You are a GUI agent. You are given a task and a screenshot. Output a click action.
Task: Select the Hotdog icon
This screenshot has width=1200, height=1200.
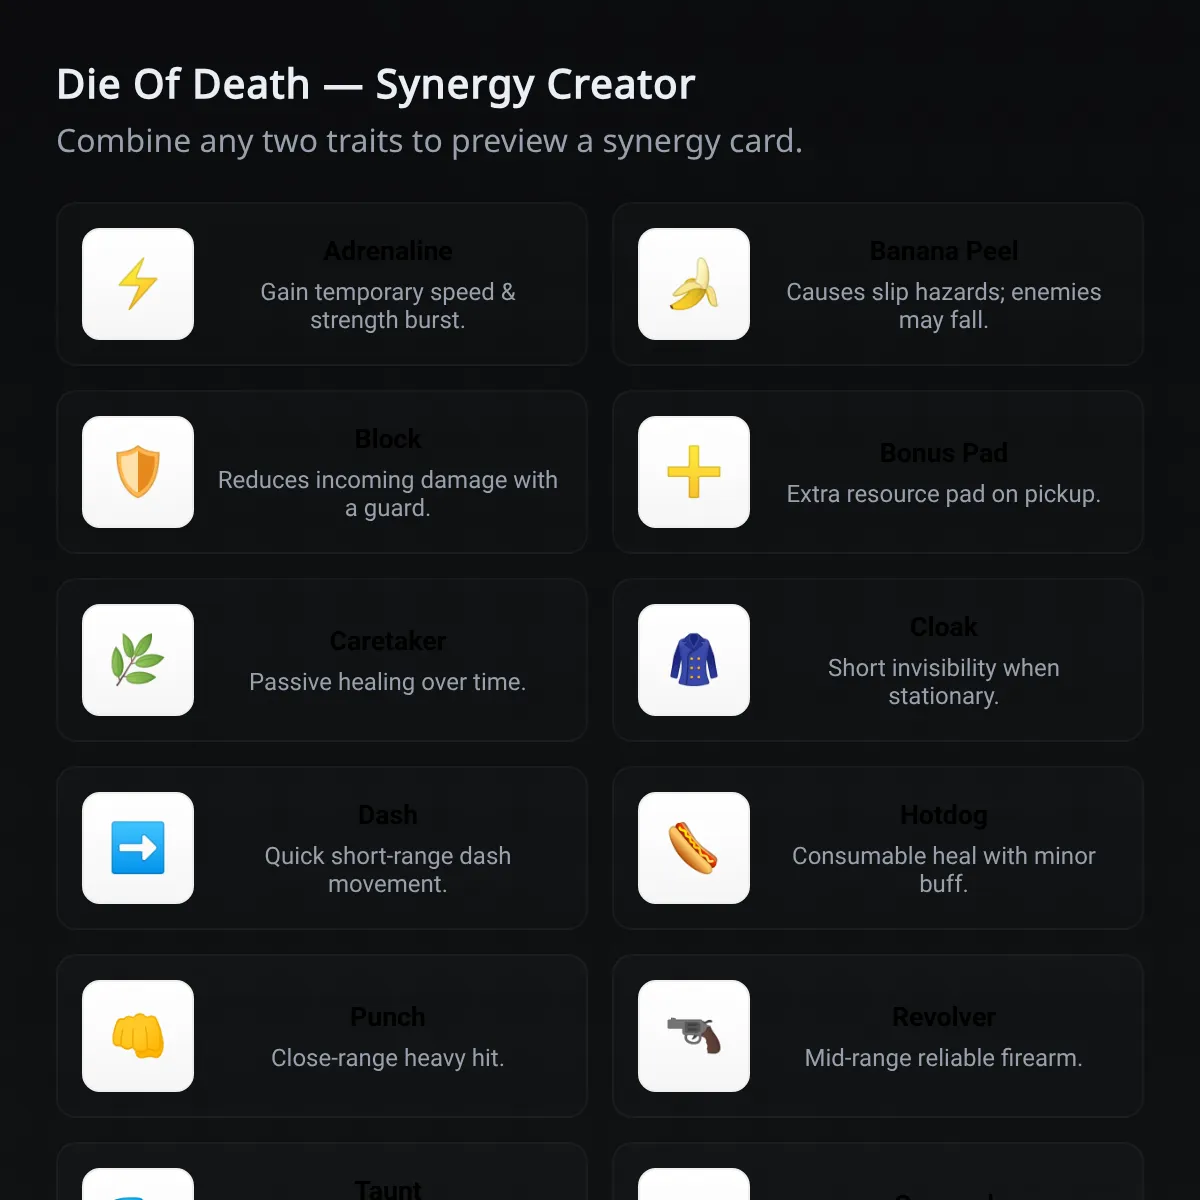(694, 848)
